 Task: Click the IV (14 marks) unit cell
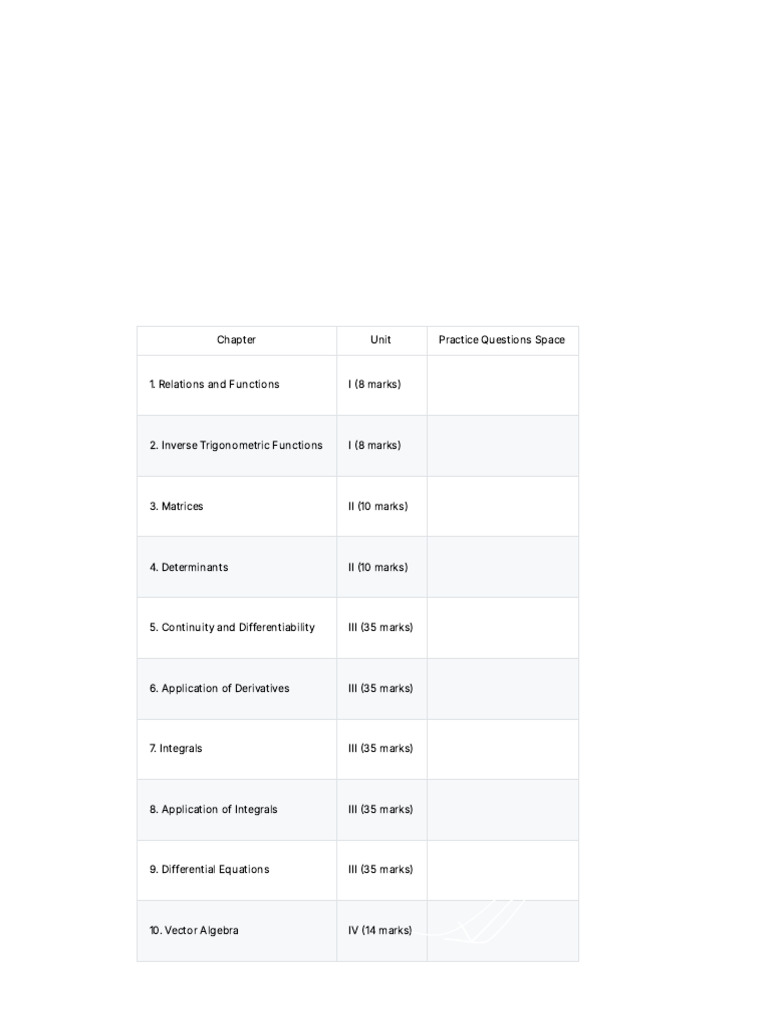(381, 931)
